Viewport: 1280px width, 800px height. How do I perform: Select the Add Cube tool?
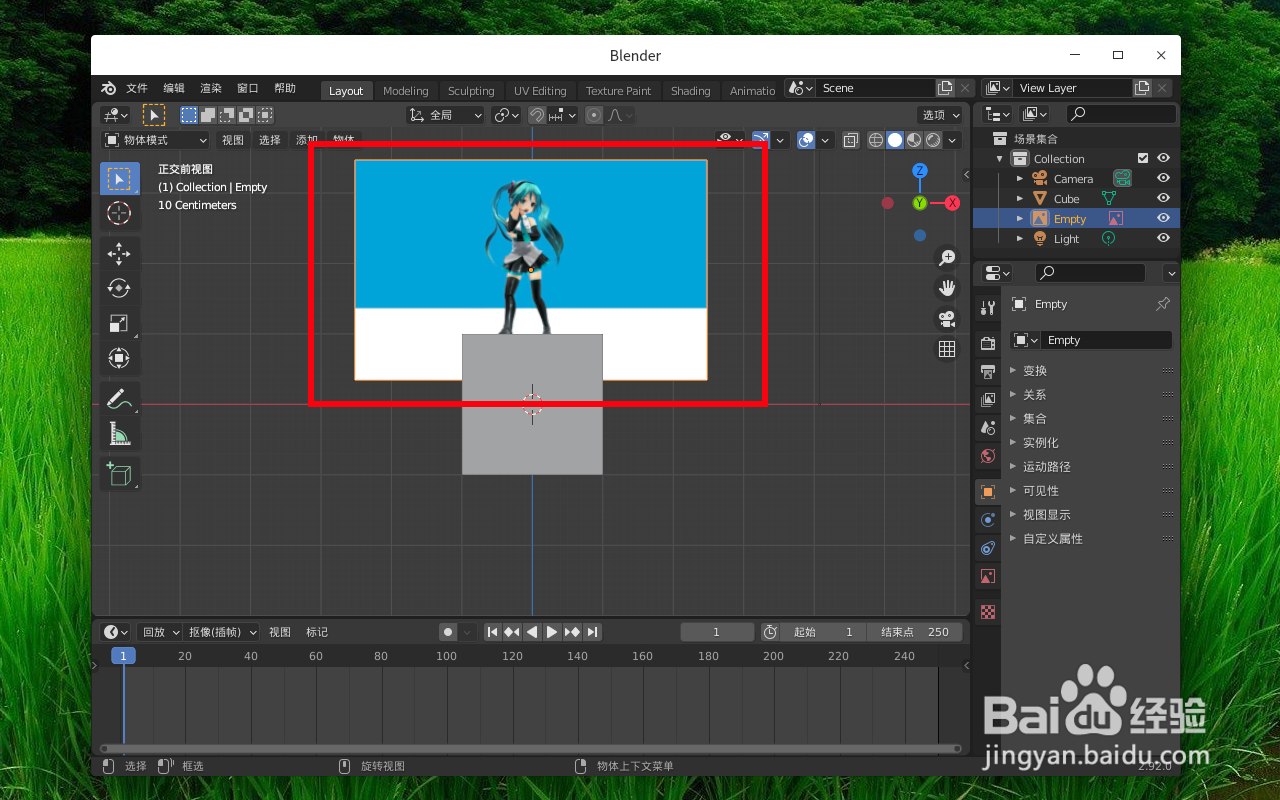point(119,474)
